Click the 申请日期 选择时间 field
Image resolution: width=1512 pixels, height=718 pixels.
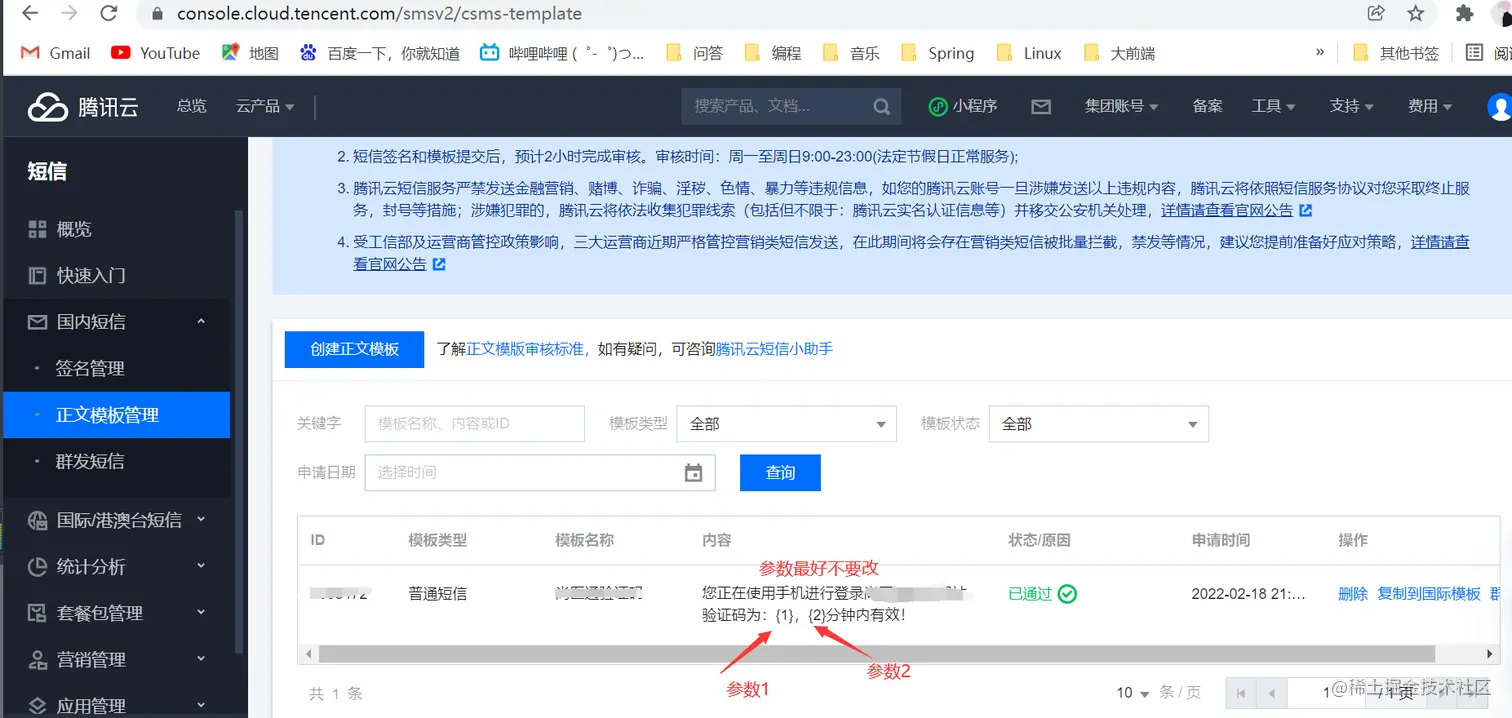(x=540, y=473)
